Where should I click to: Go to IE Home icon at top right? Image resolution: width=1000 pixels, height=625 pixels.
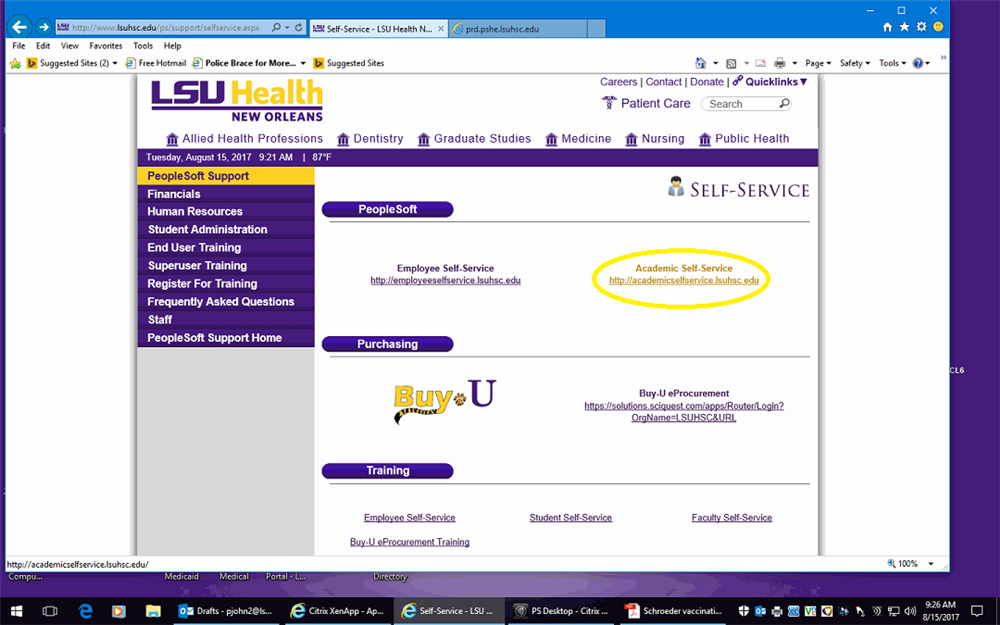tap(887, 27)
